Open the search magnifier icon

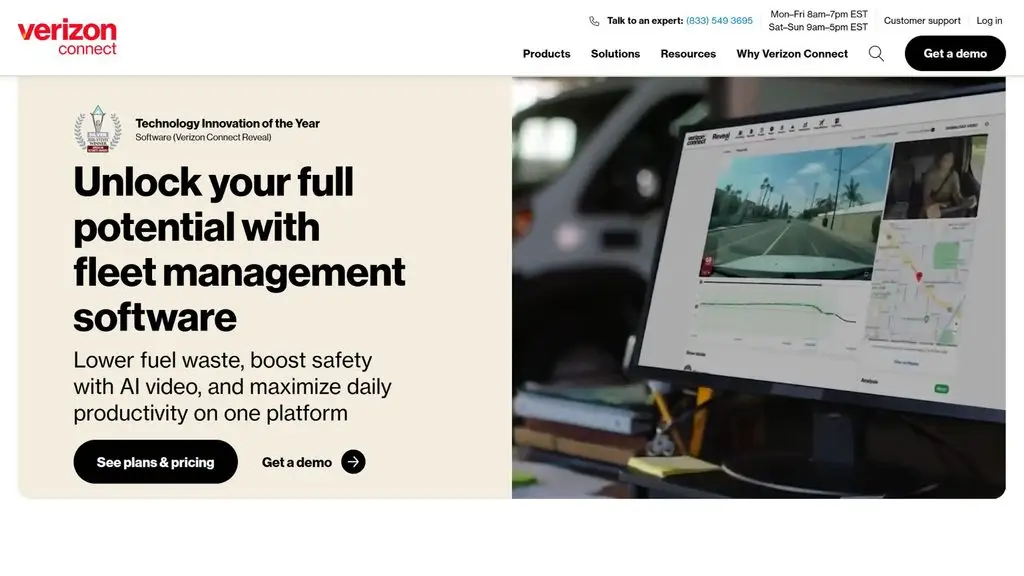pyautogui.click(x=876, y=54)
